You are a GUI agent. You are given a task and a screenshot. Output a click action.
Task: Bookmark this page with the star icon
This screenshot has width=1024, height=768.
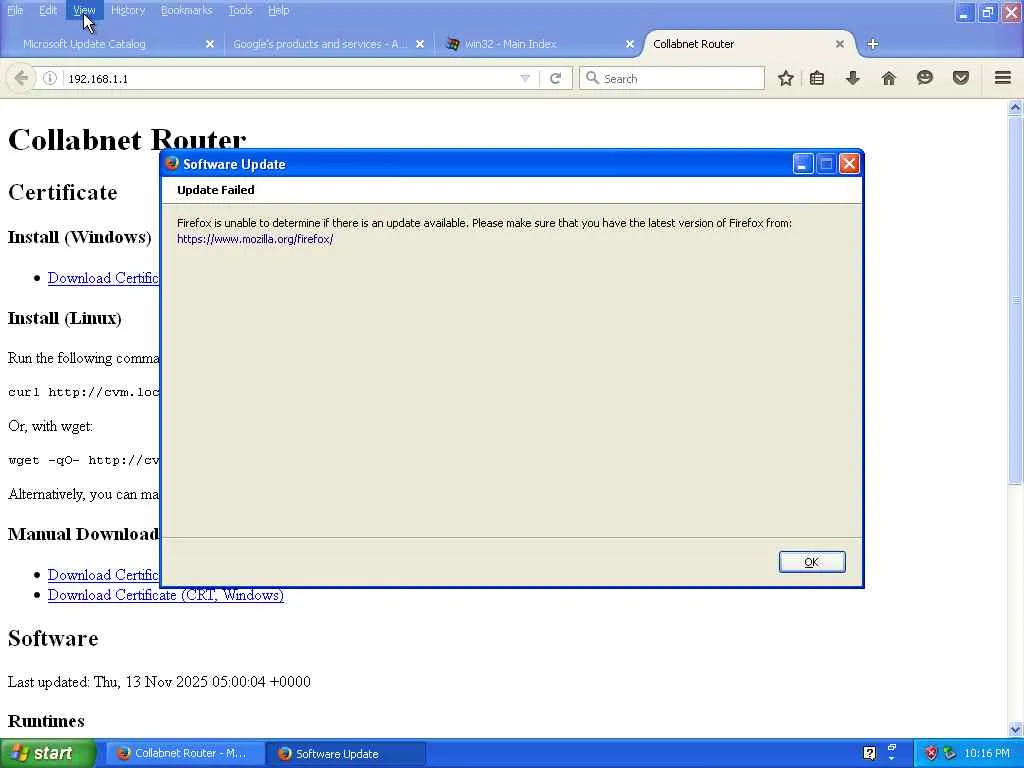[786, 78]
